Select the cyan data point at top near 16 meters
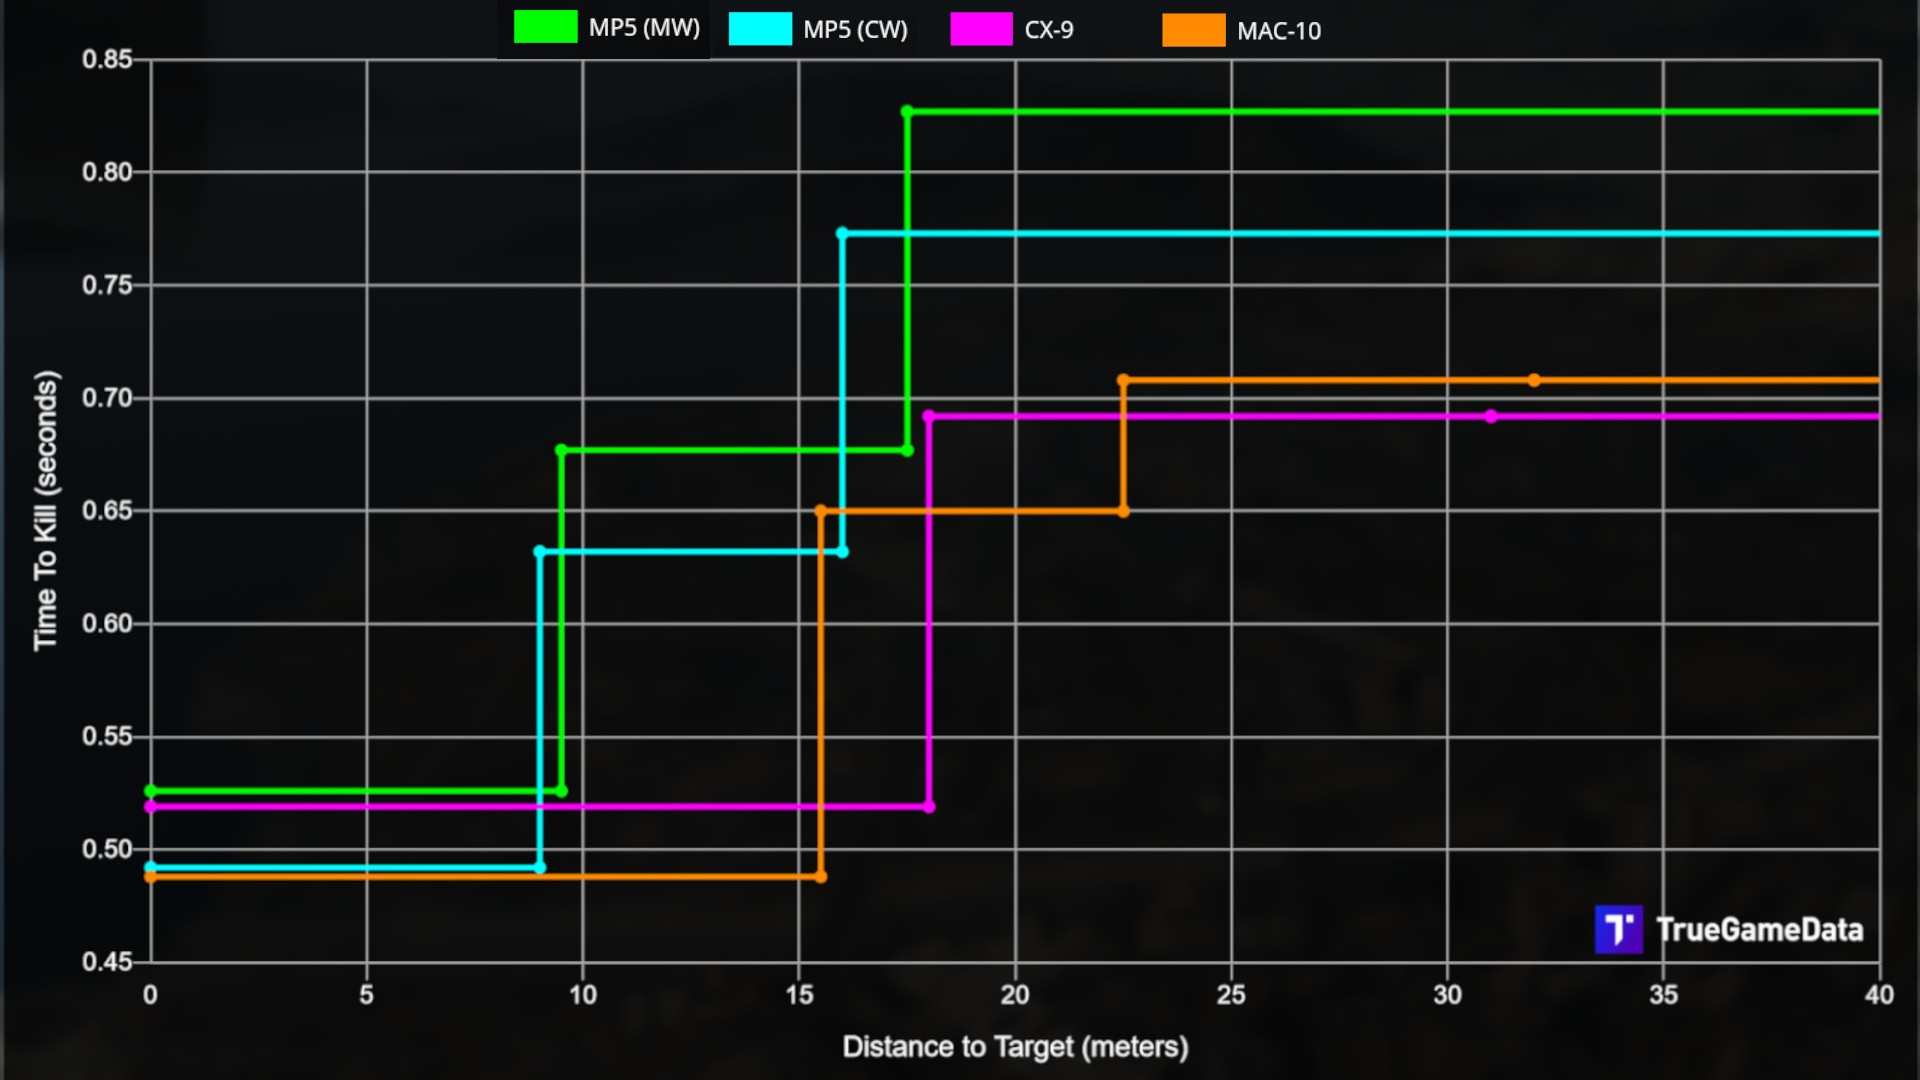The image size is (1920, 1080). point(842,234)
